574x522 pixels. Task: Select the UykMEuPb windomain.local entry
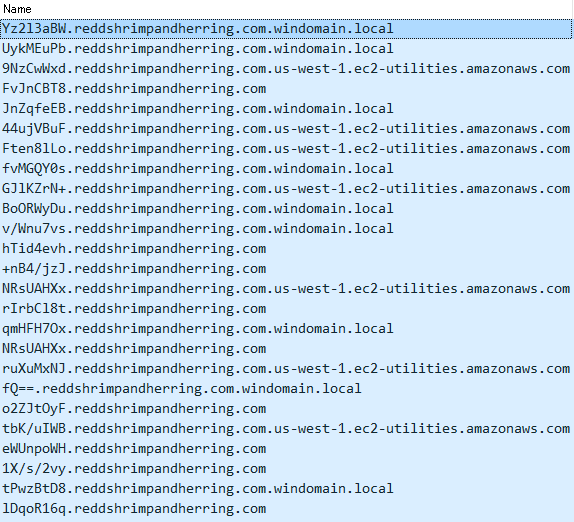click(286, 49)
